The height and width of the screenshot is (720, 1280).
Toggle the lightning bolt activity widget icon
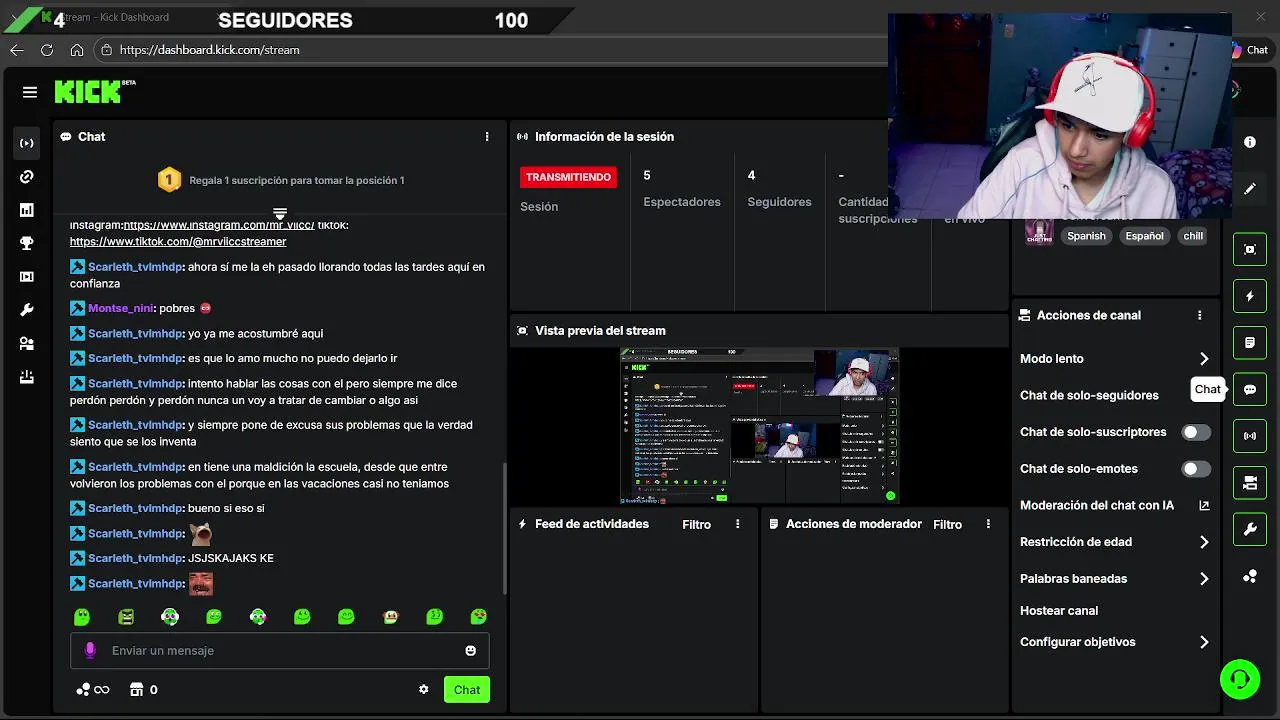[1250, 296]
